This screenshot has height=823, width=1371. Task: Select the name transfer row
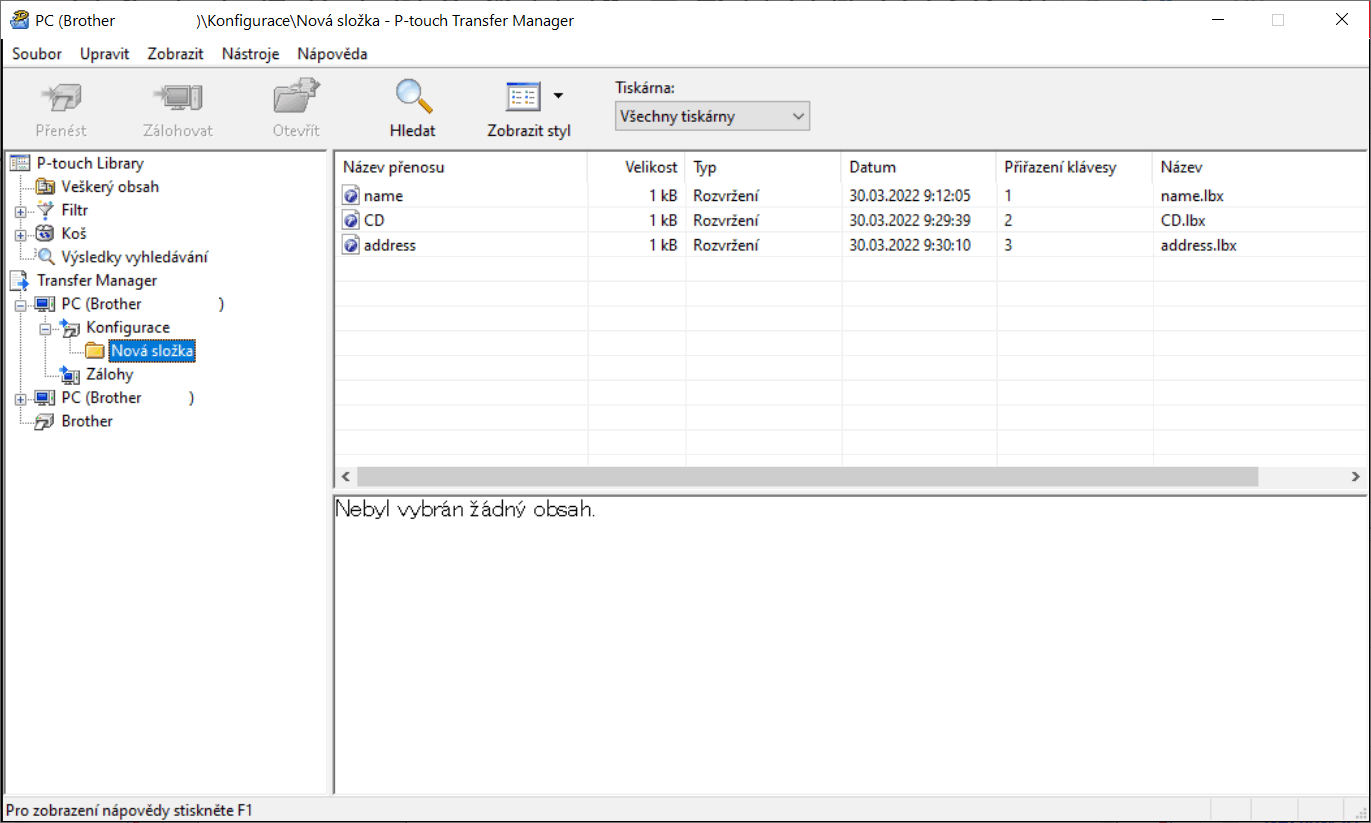tap(850, 196)
